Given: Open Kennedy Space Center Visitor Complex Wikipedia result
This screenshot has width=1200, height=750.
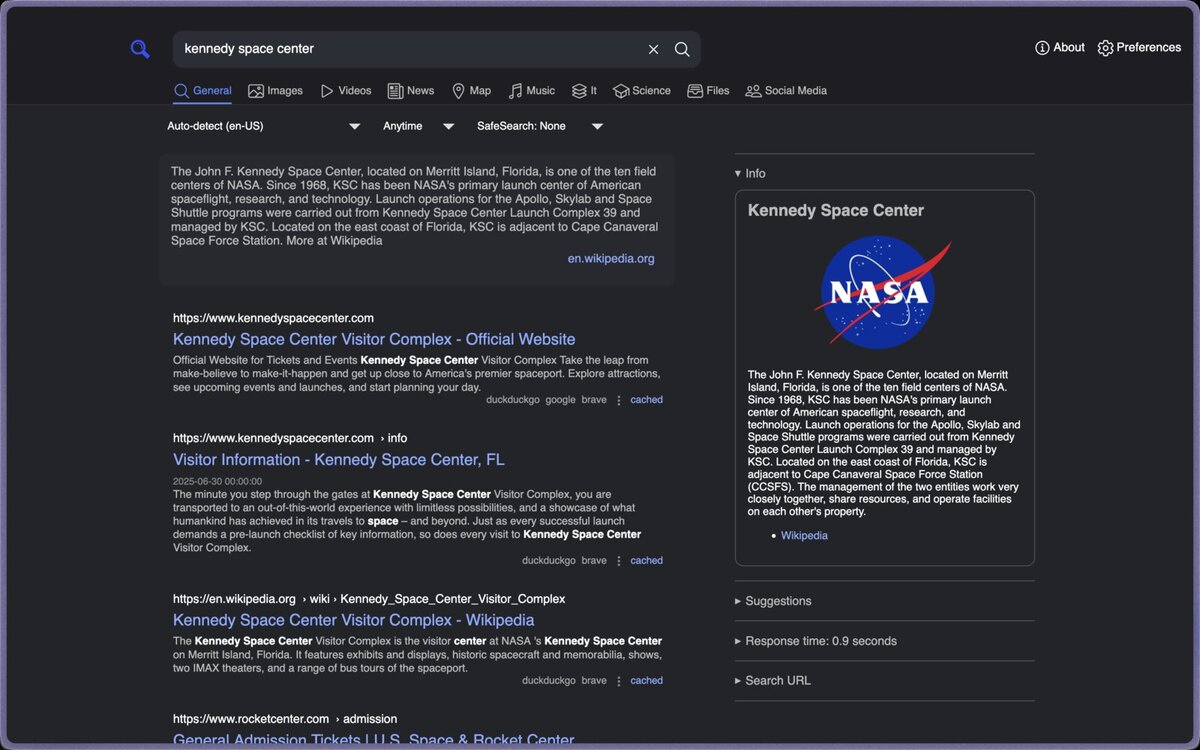Looking at the screenshot, I should point(354,620).
